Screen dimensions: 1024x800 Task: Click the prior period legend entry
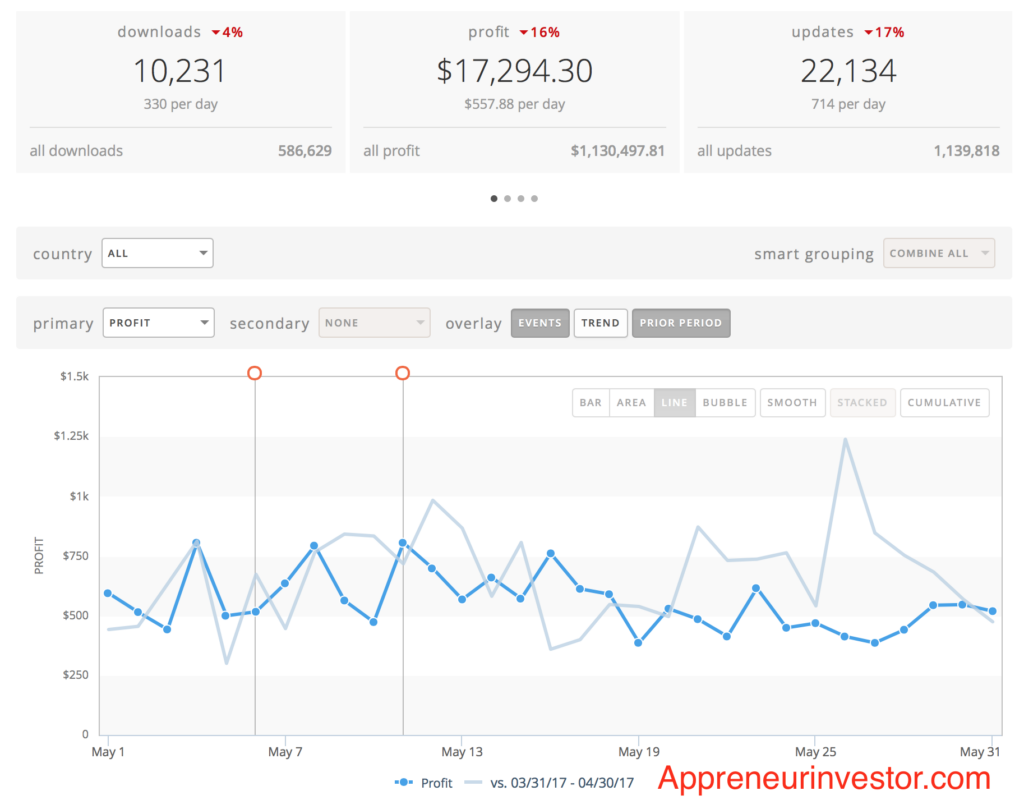(548, 783)
